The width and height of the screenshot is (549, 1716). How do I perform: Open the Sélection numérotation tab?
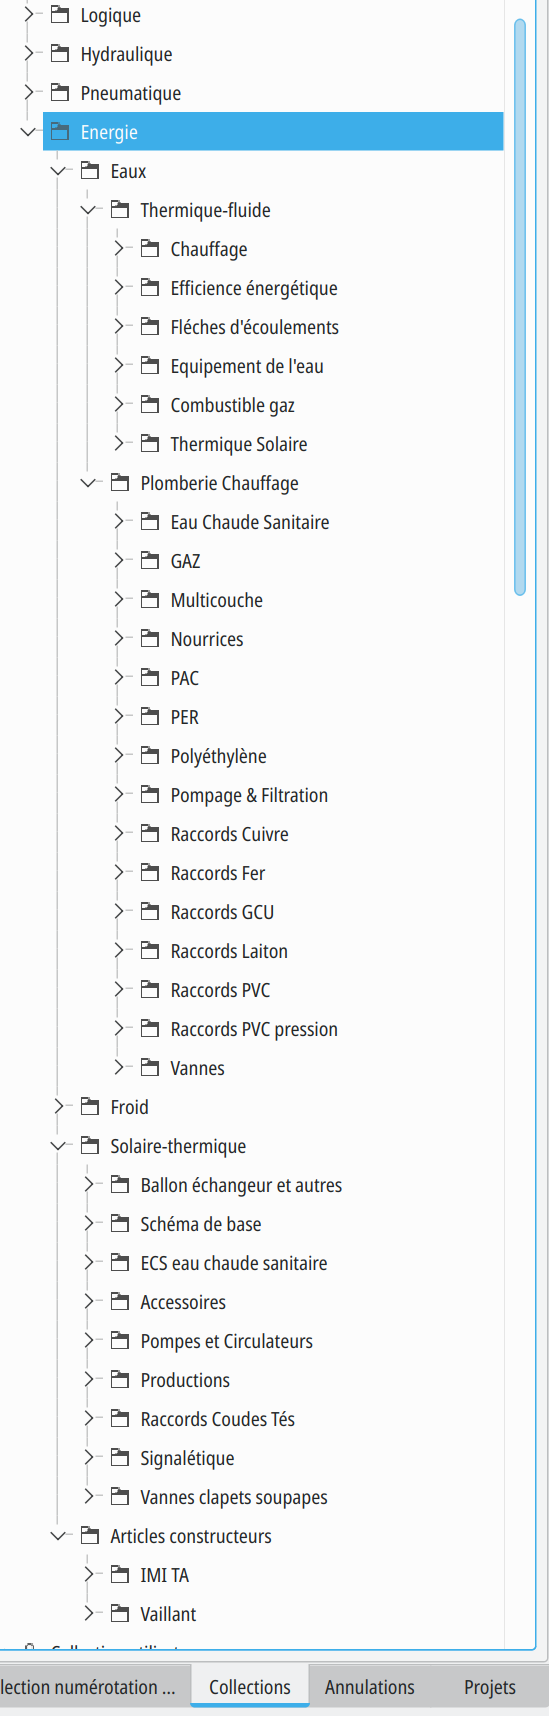pos(95,1687)
